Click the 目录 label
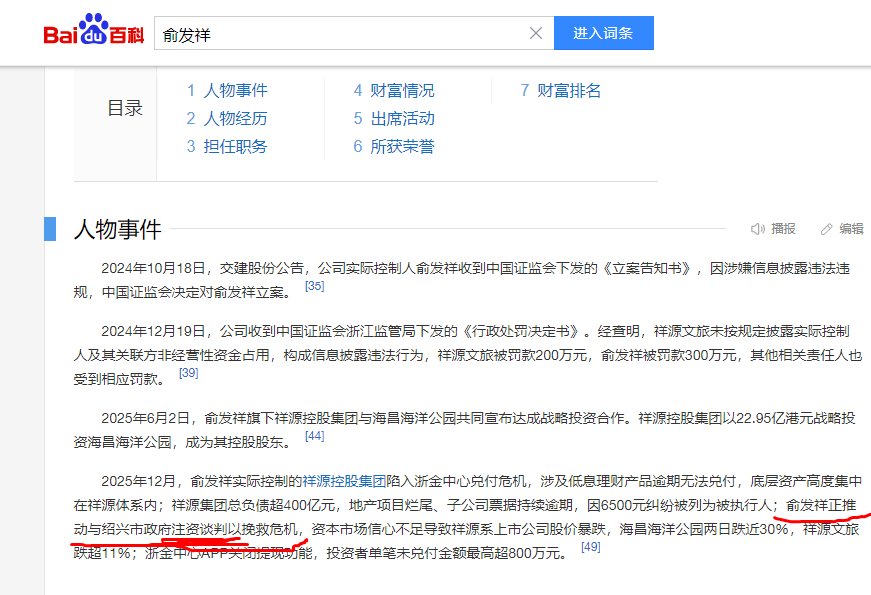This screenshot has height=595, width=871. [x=125, y=108]
